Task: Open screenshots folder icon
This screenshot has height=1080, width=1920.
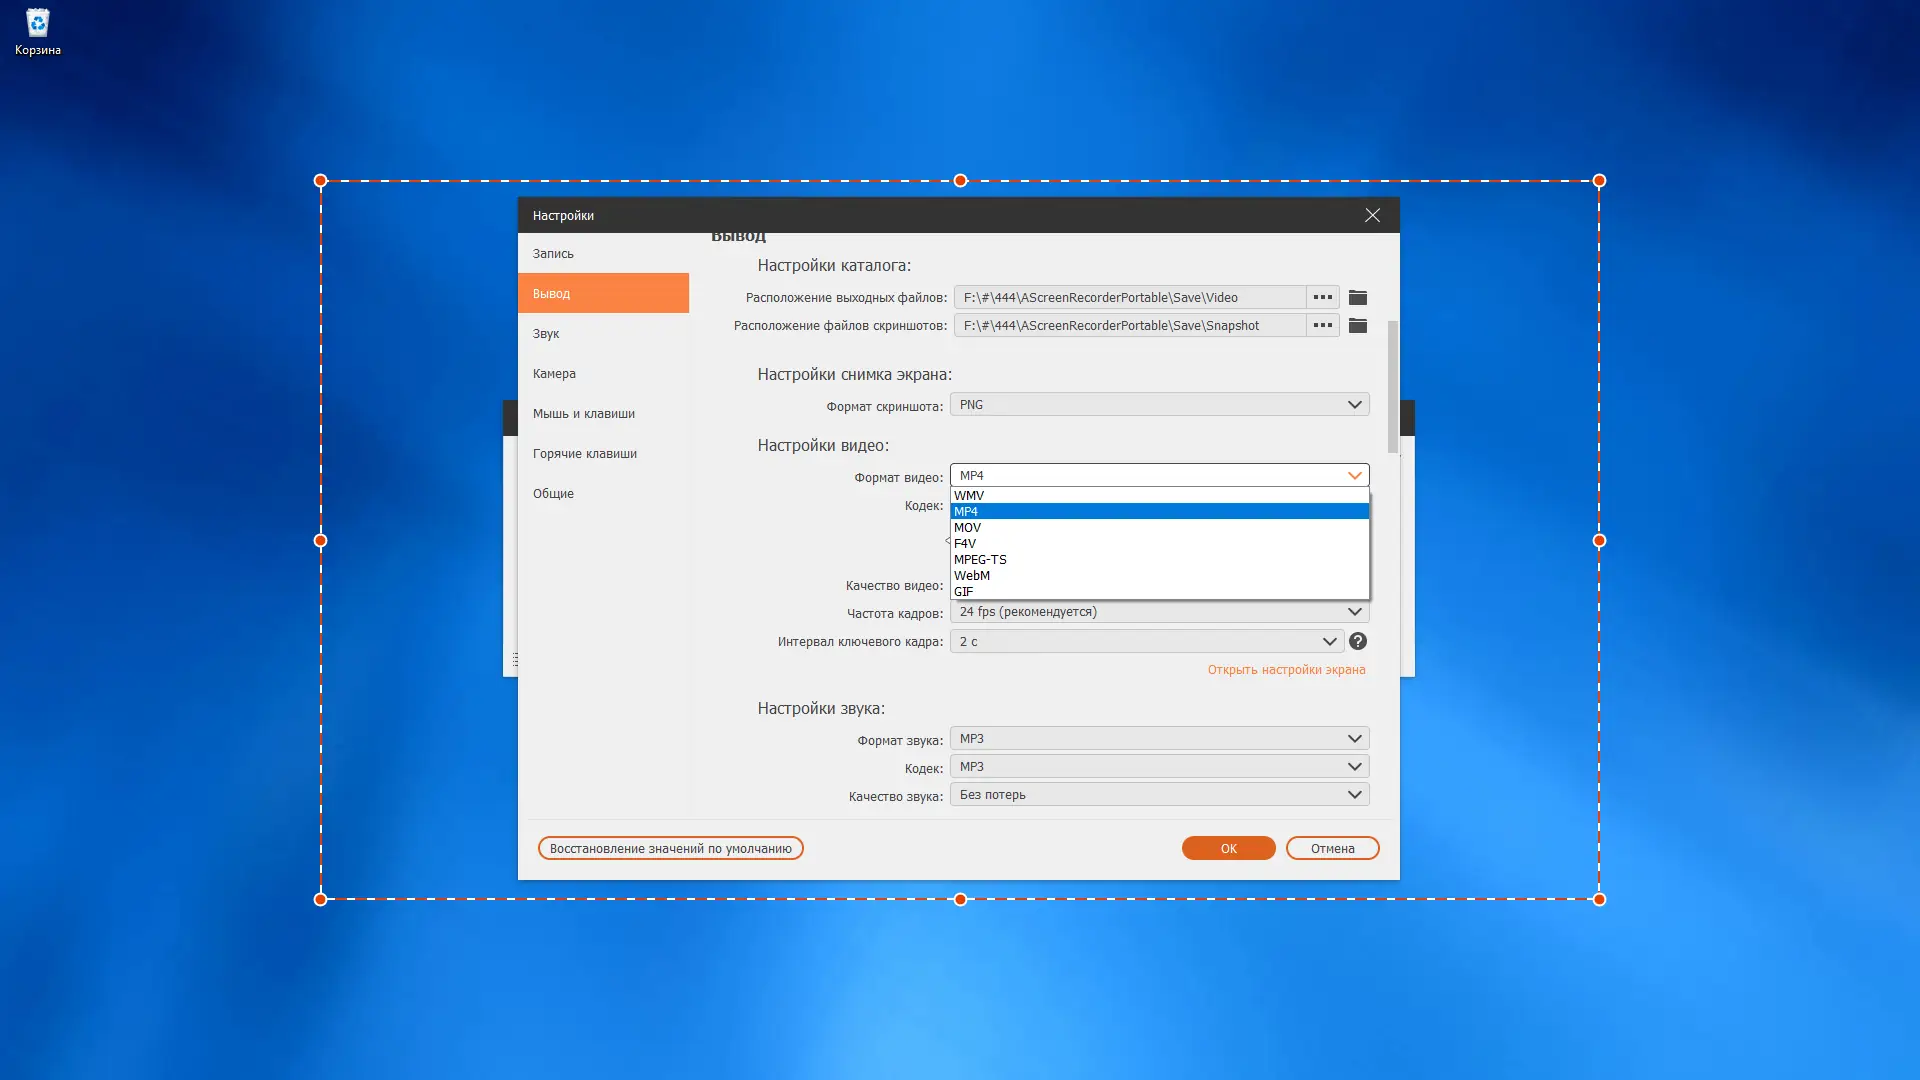Action: point(1357,325)
